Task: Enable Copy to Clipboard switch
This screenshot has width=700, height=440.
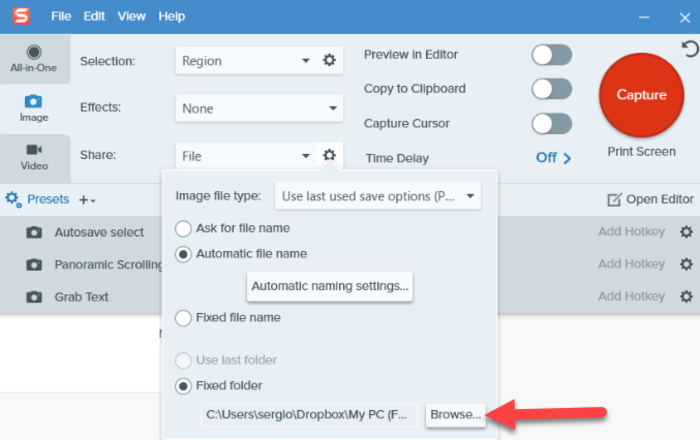Action: [x=551, y=89]
